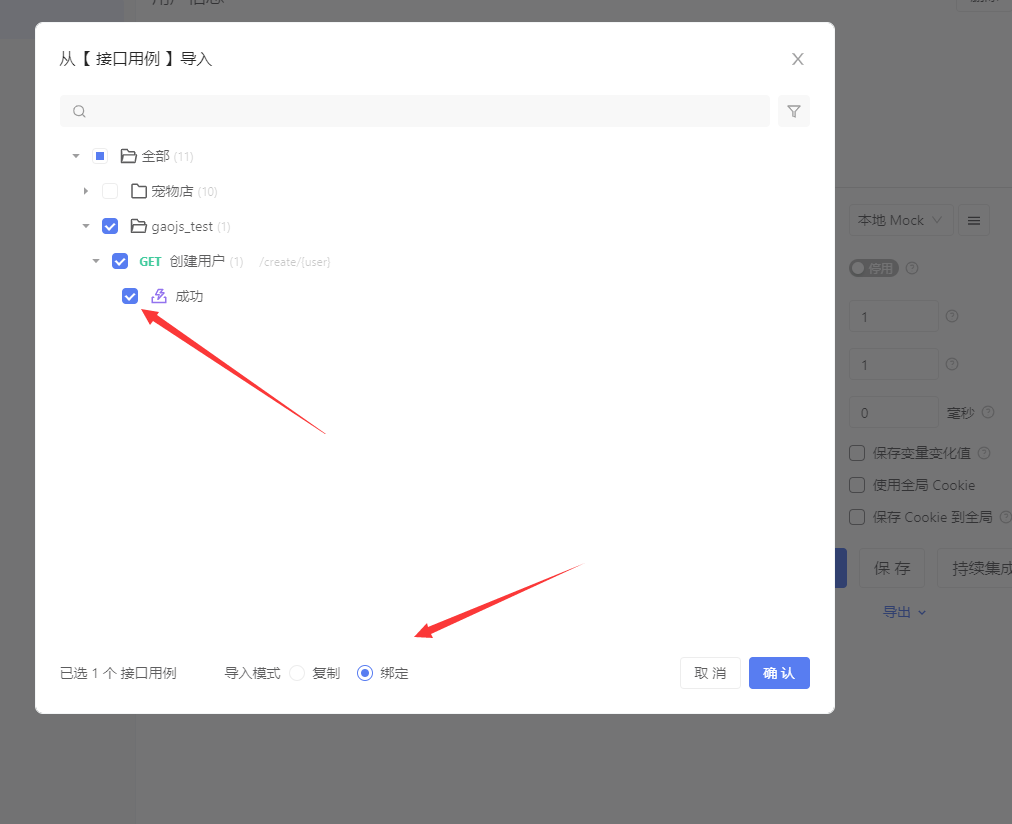Click the 确认 button
1012x824 pixels.
[779, 673]
